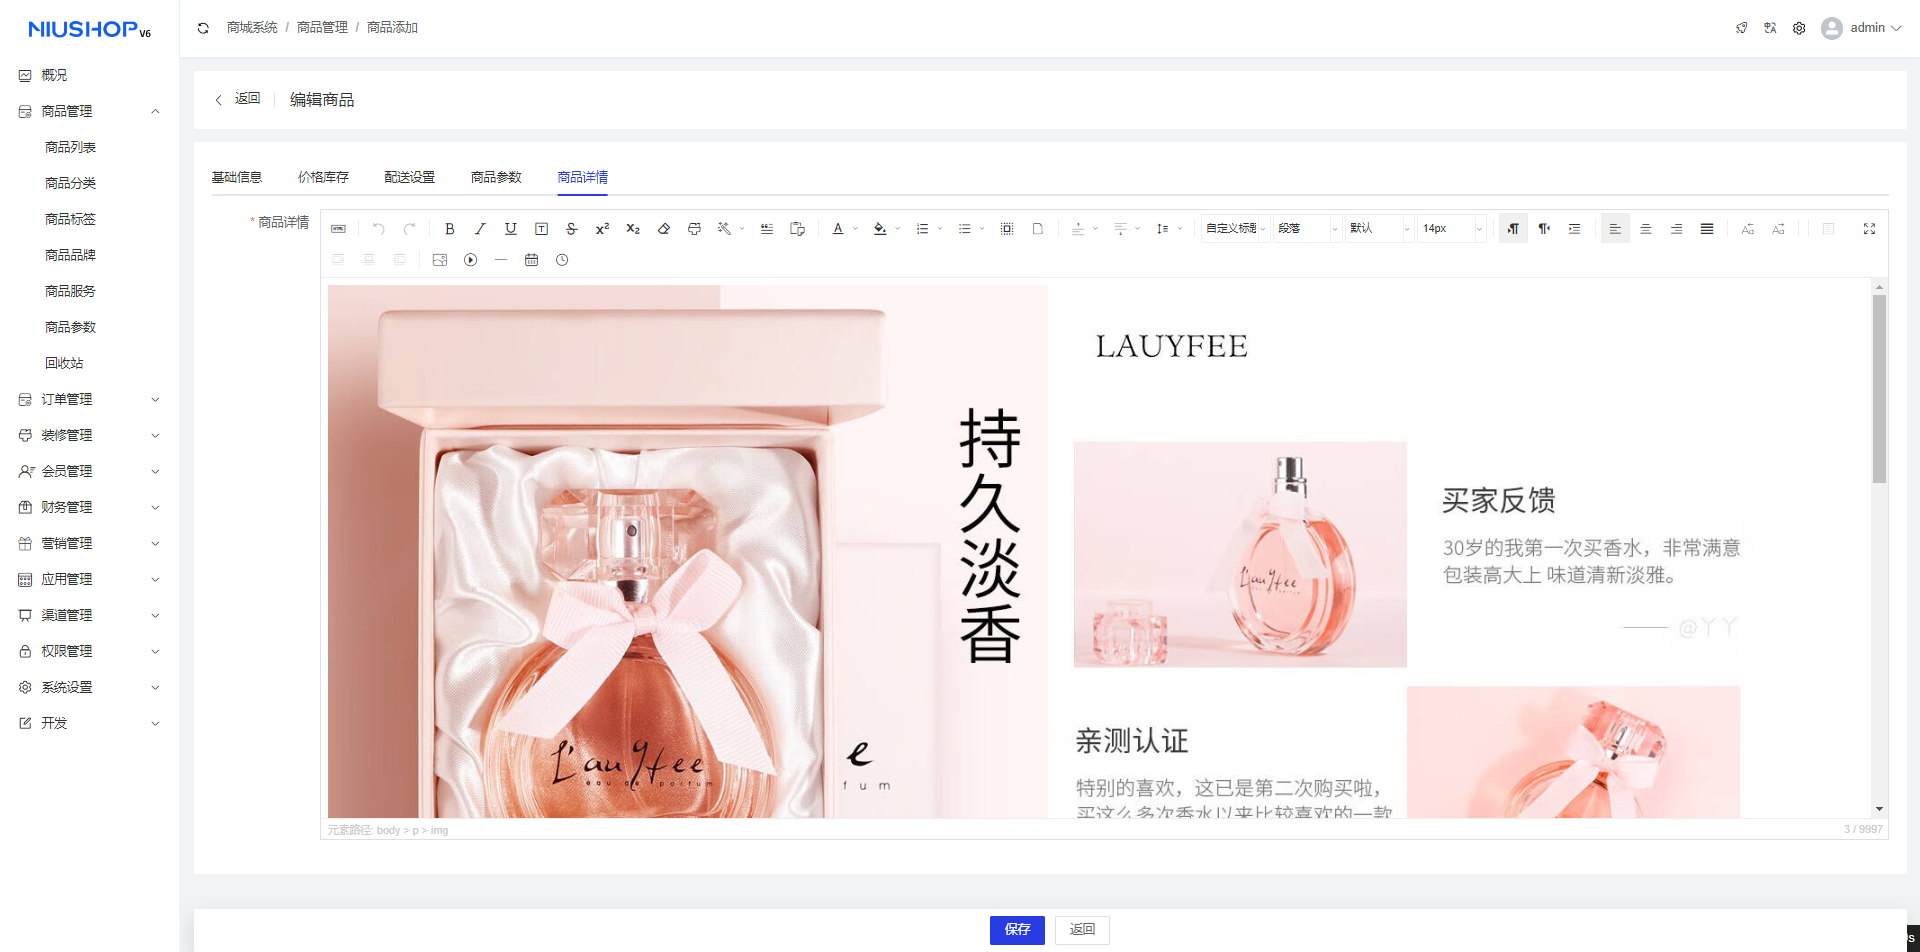
Task: Insert video with the play icon
Action: [470, 260]
